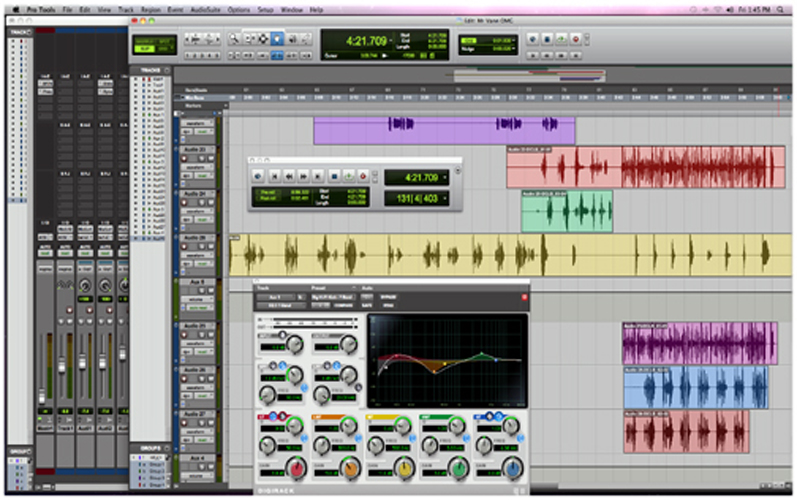Open the Track selector in EQ plug-in
Image resolution: width=797 pixels, height=500 pixels.
pyautogui.click(x=276, y=297)
